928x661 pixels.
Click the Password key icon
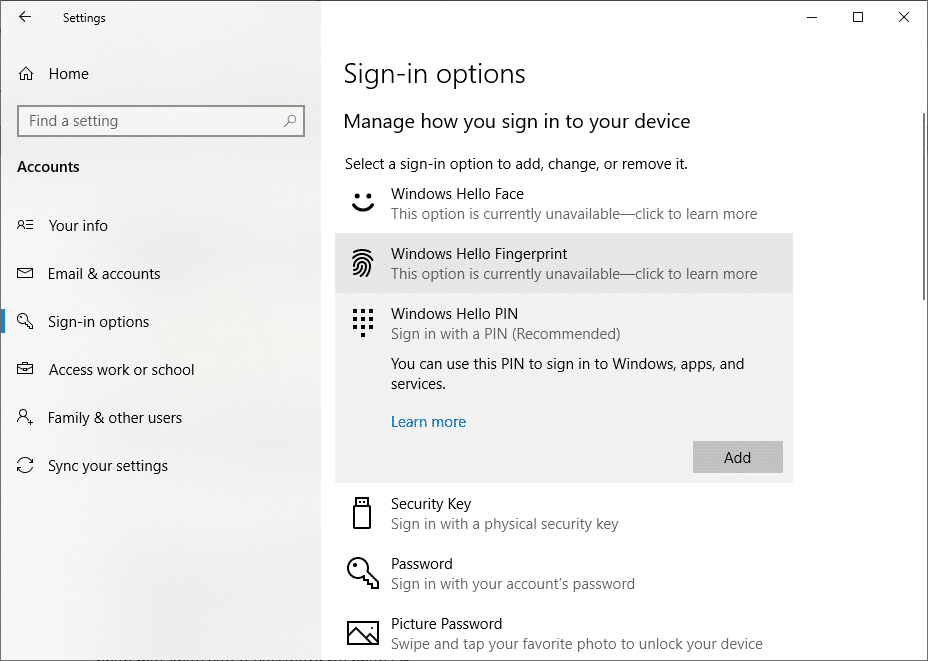pos(362,573)
